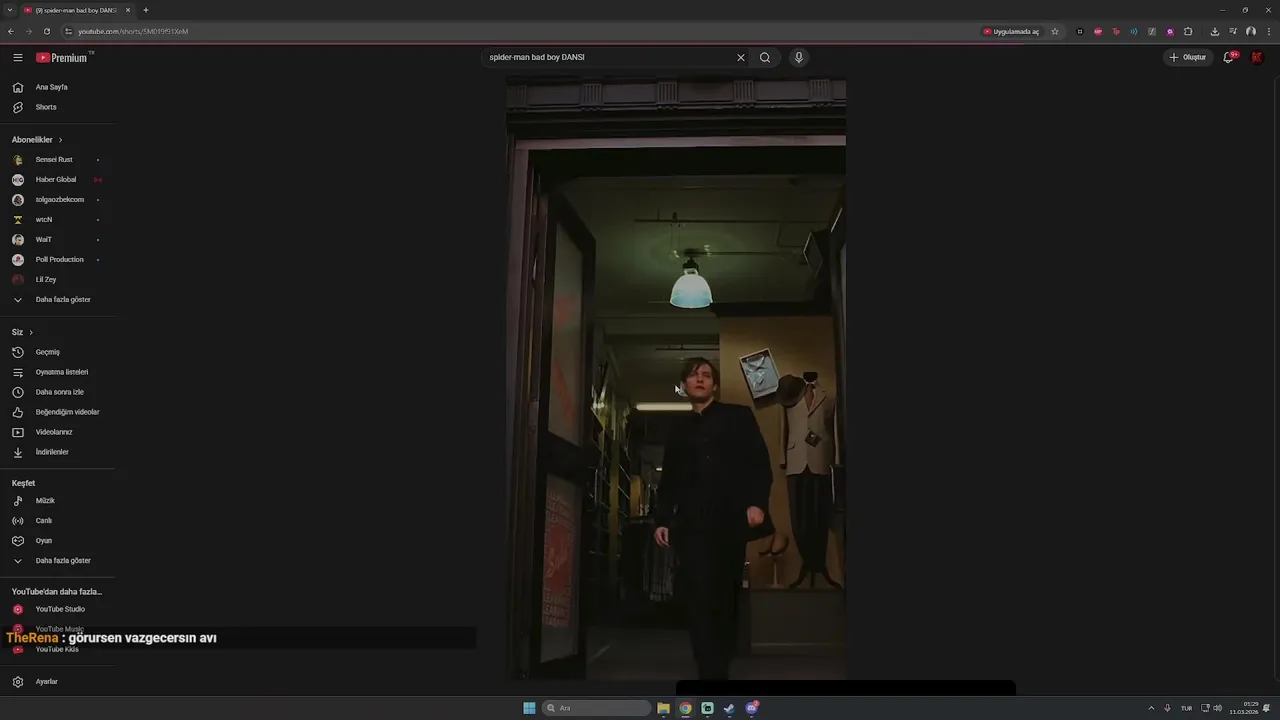Viewport: 1280px width, 720px height.
Task: Reload the page in the browser
Action: click(x=46, y=31)
